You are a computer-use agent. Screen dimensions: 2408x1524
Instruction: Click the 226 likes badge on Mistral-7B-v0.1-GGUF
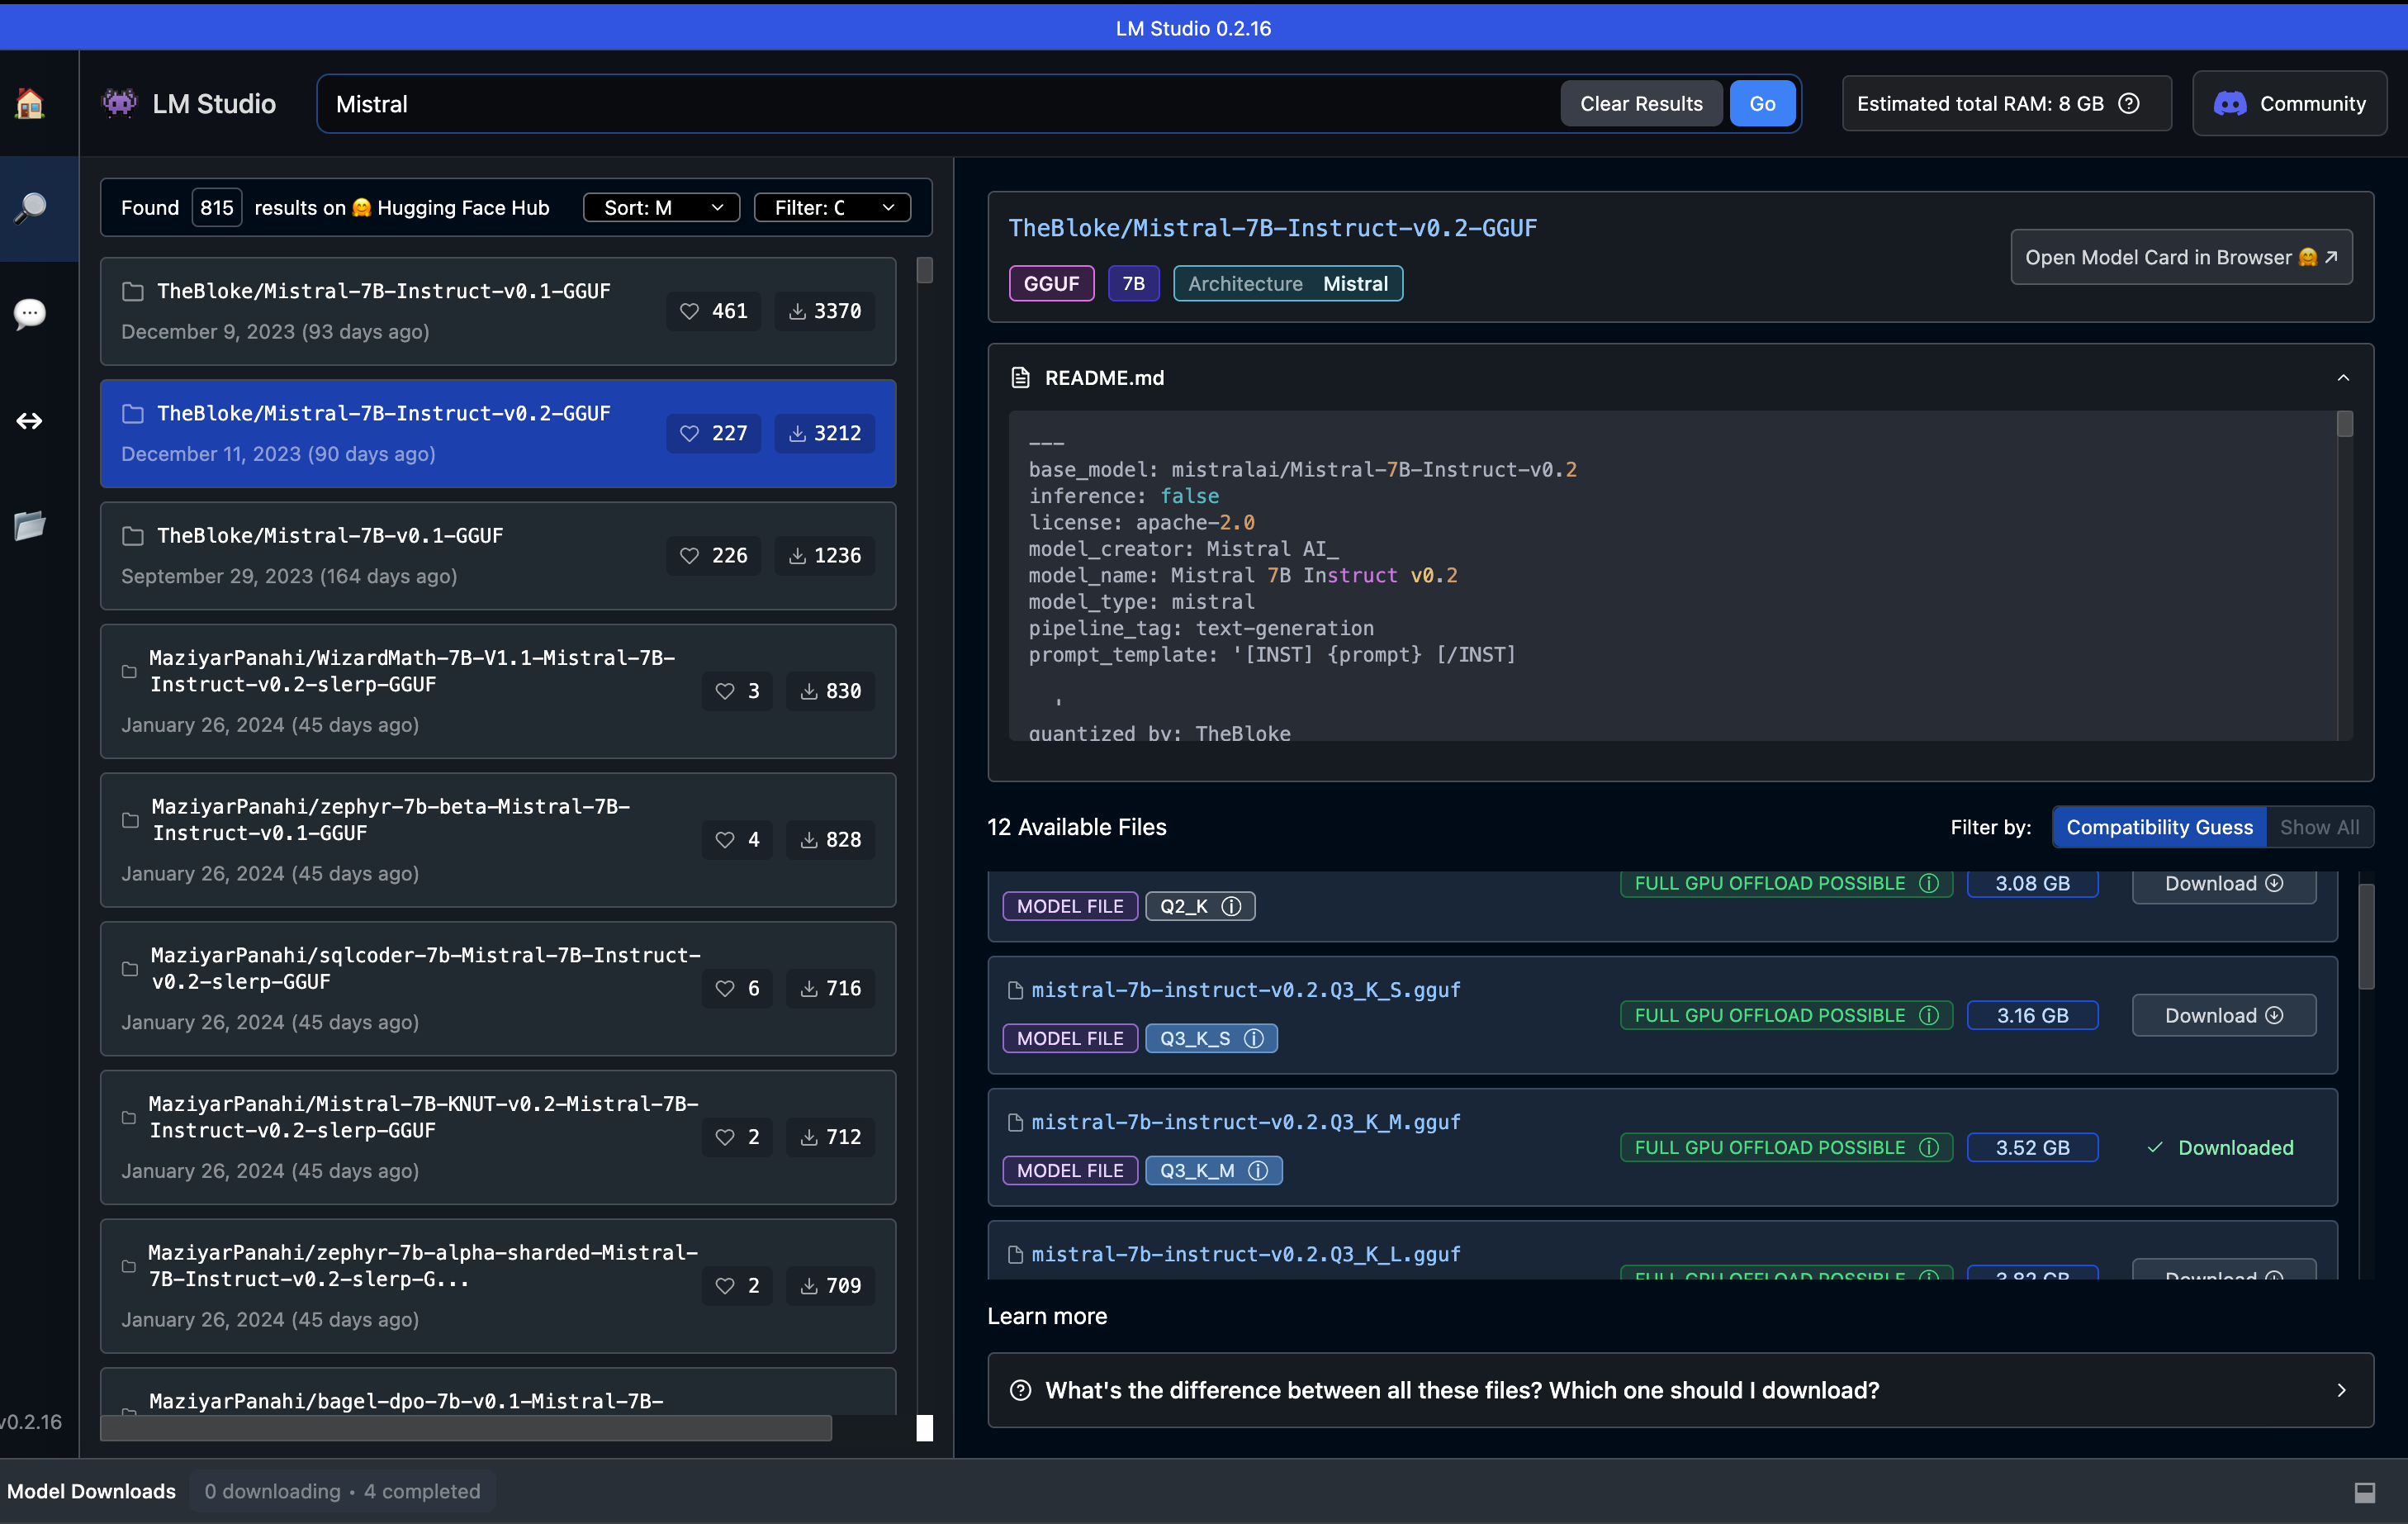[x=714, y=555]
